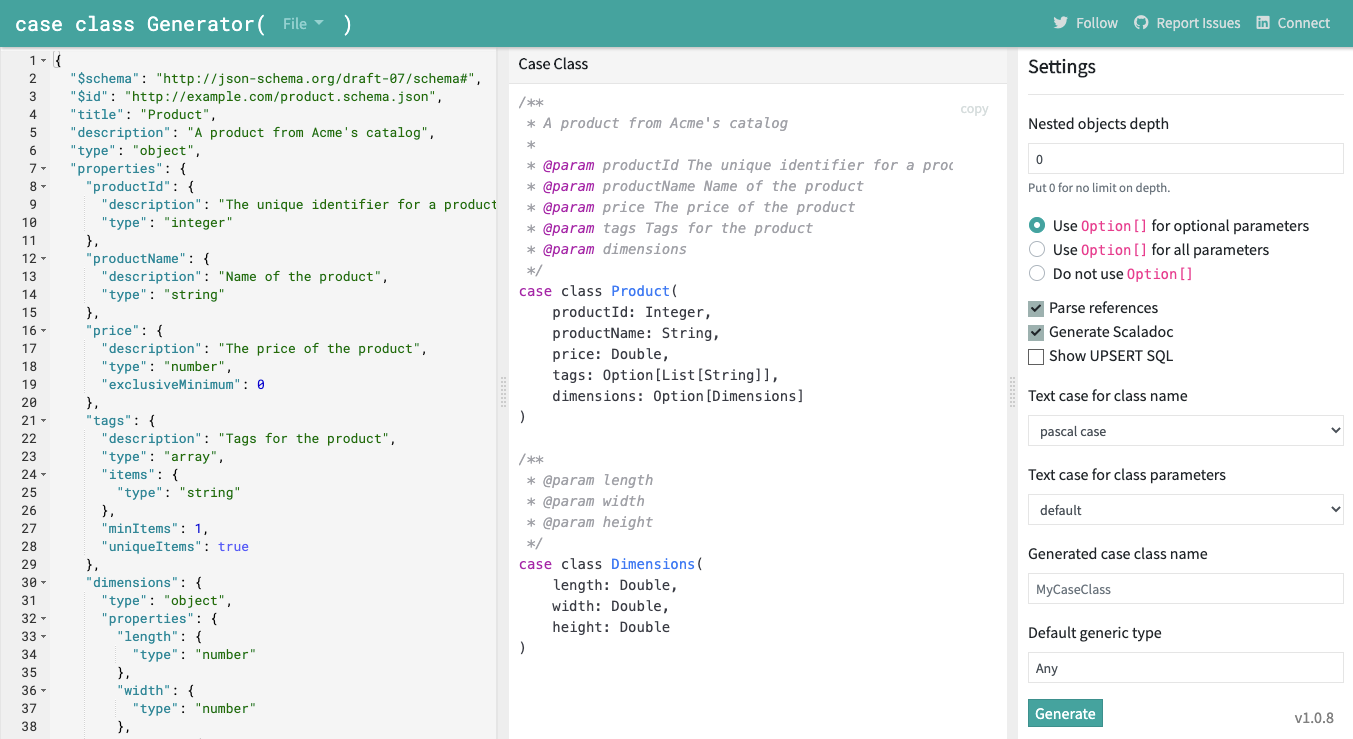Follow the project on Twitter
This screenshot has width=1353, height=739.
1085,22
